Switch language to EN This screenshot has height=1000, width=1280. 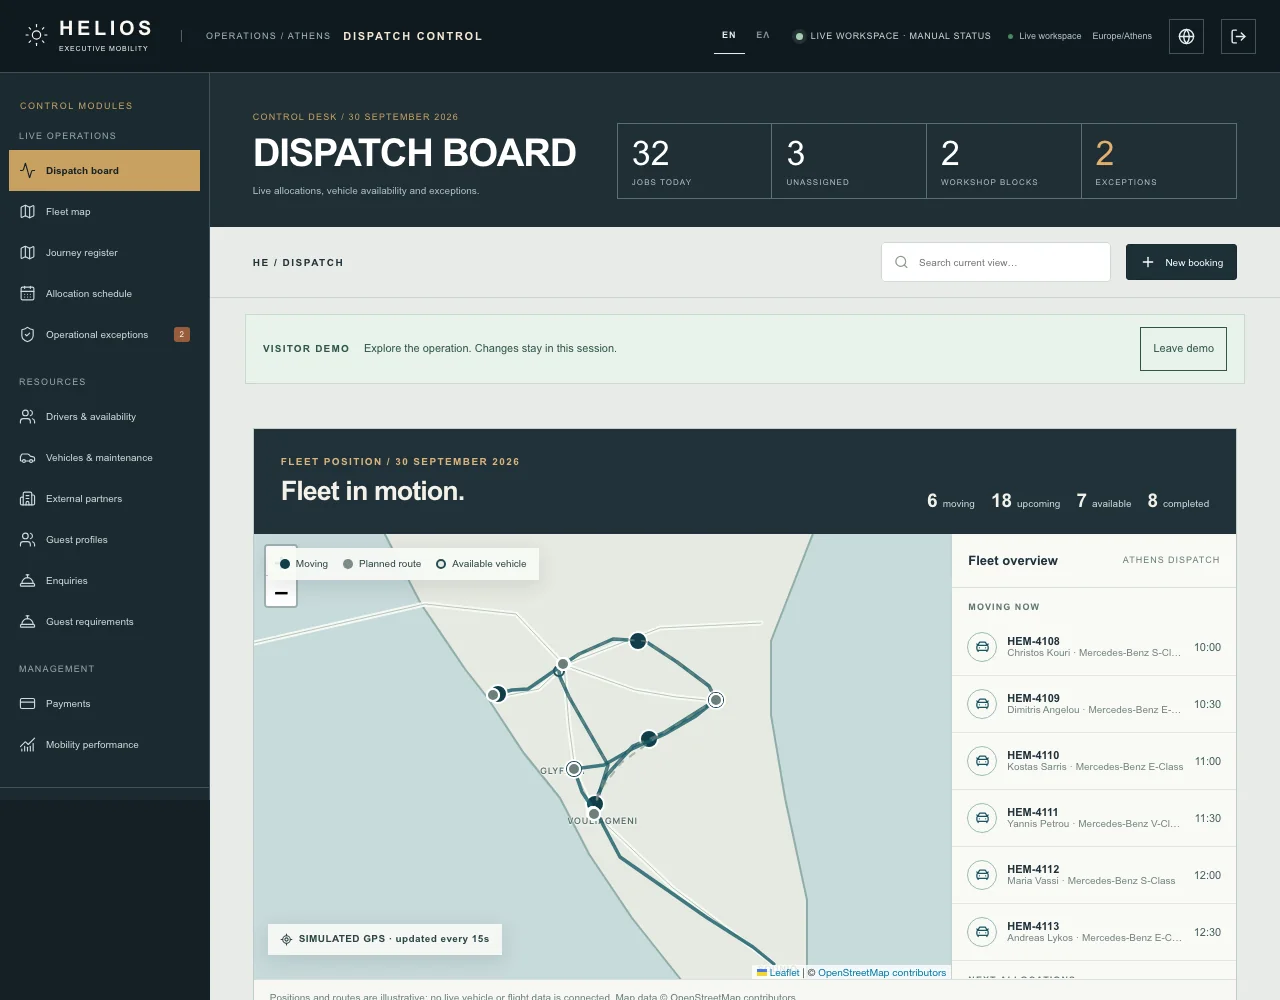click(729, 36)
